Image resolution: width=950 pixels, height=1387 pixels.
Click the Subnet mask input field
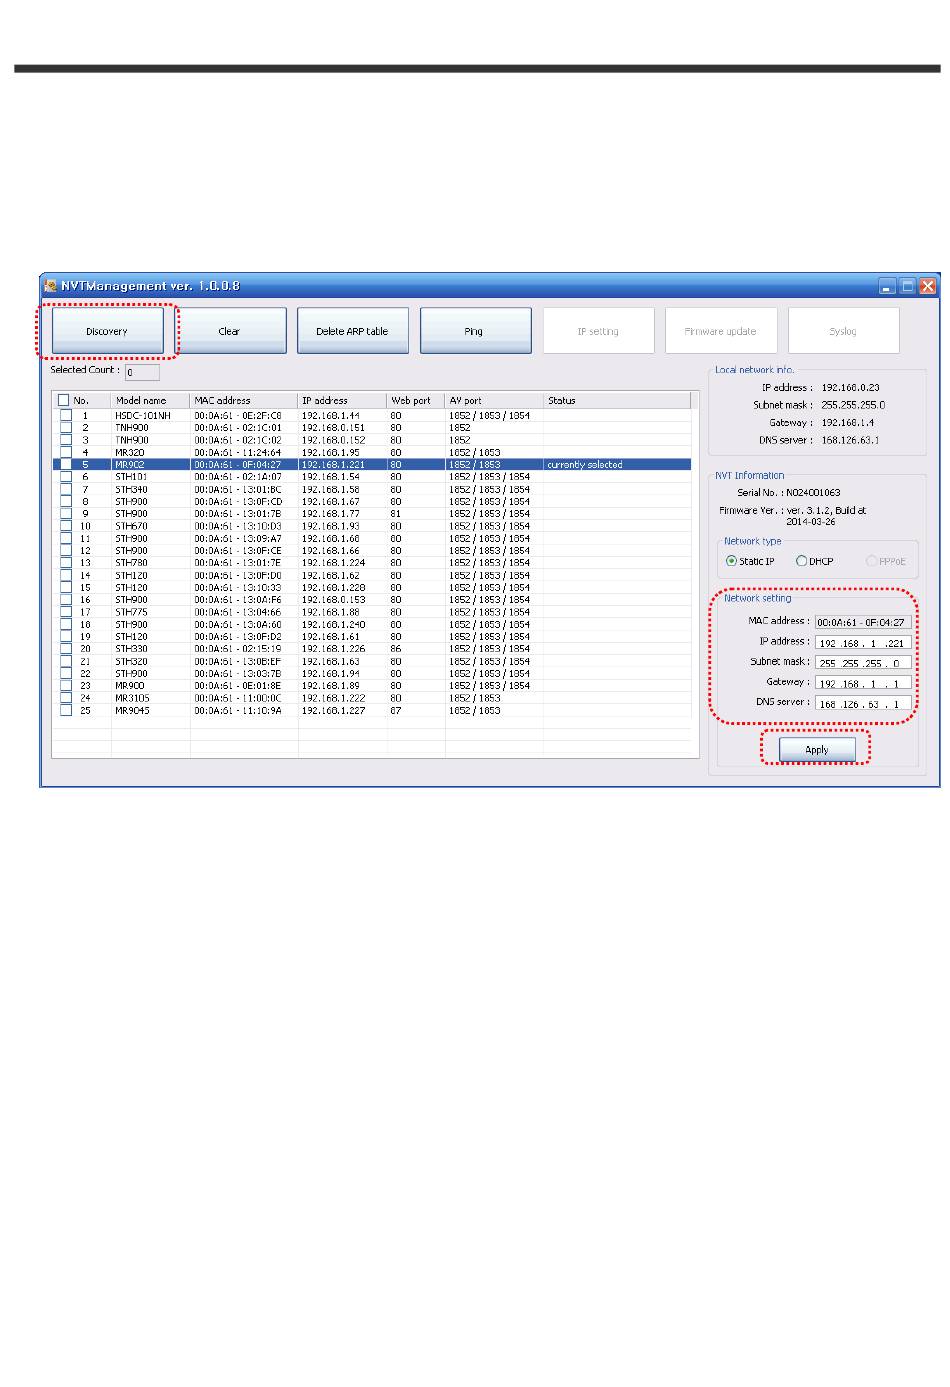863,663
